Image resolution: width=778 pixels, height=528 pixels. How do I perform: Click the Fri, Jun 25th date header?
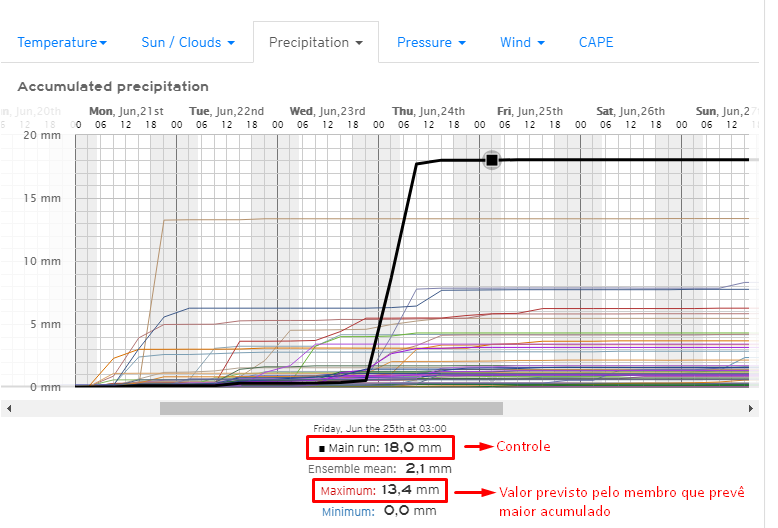(530, 111)
